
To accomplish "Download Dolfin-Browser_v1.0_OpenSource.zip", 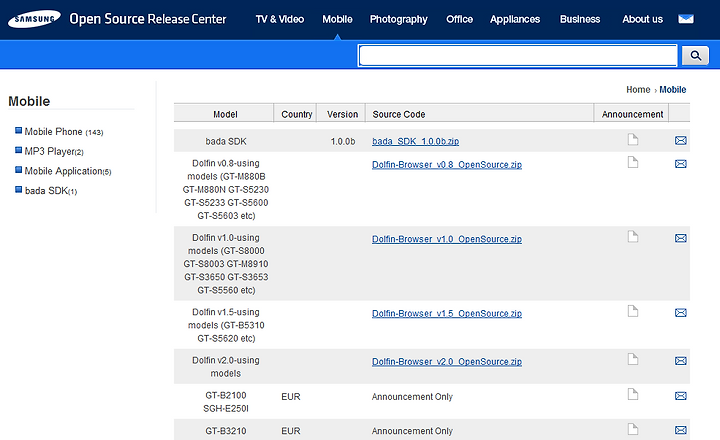I will point(447,239).
